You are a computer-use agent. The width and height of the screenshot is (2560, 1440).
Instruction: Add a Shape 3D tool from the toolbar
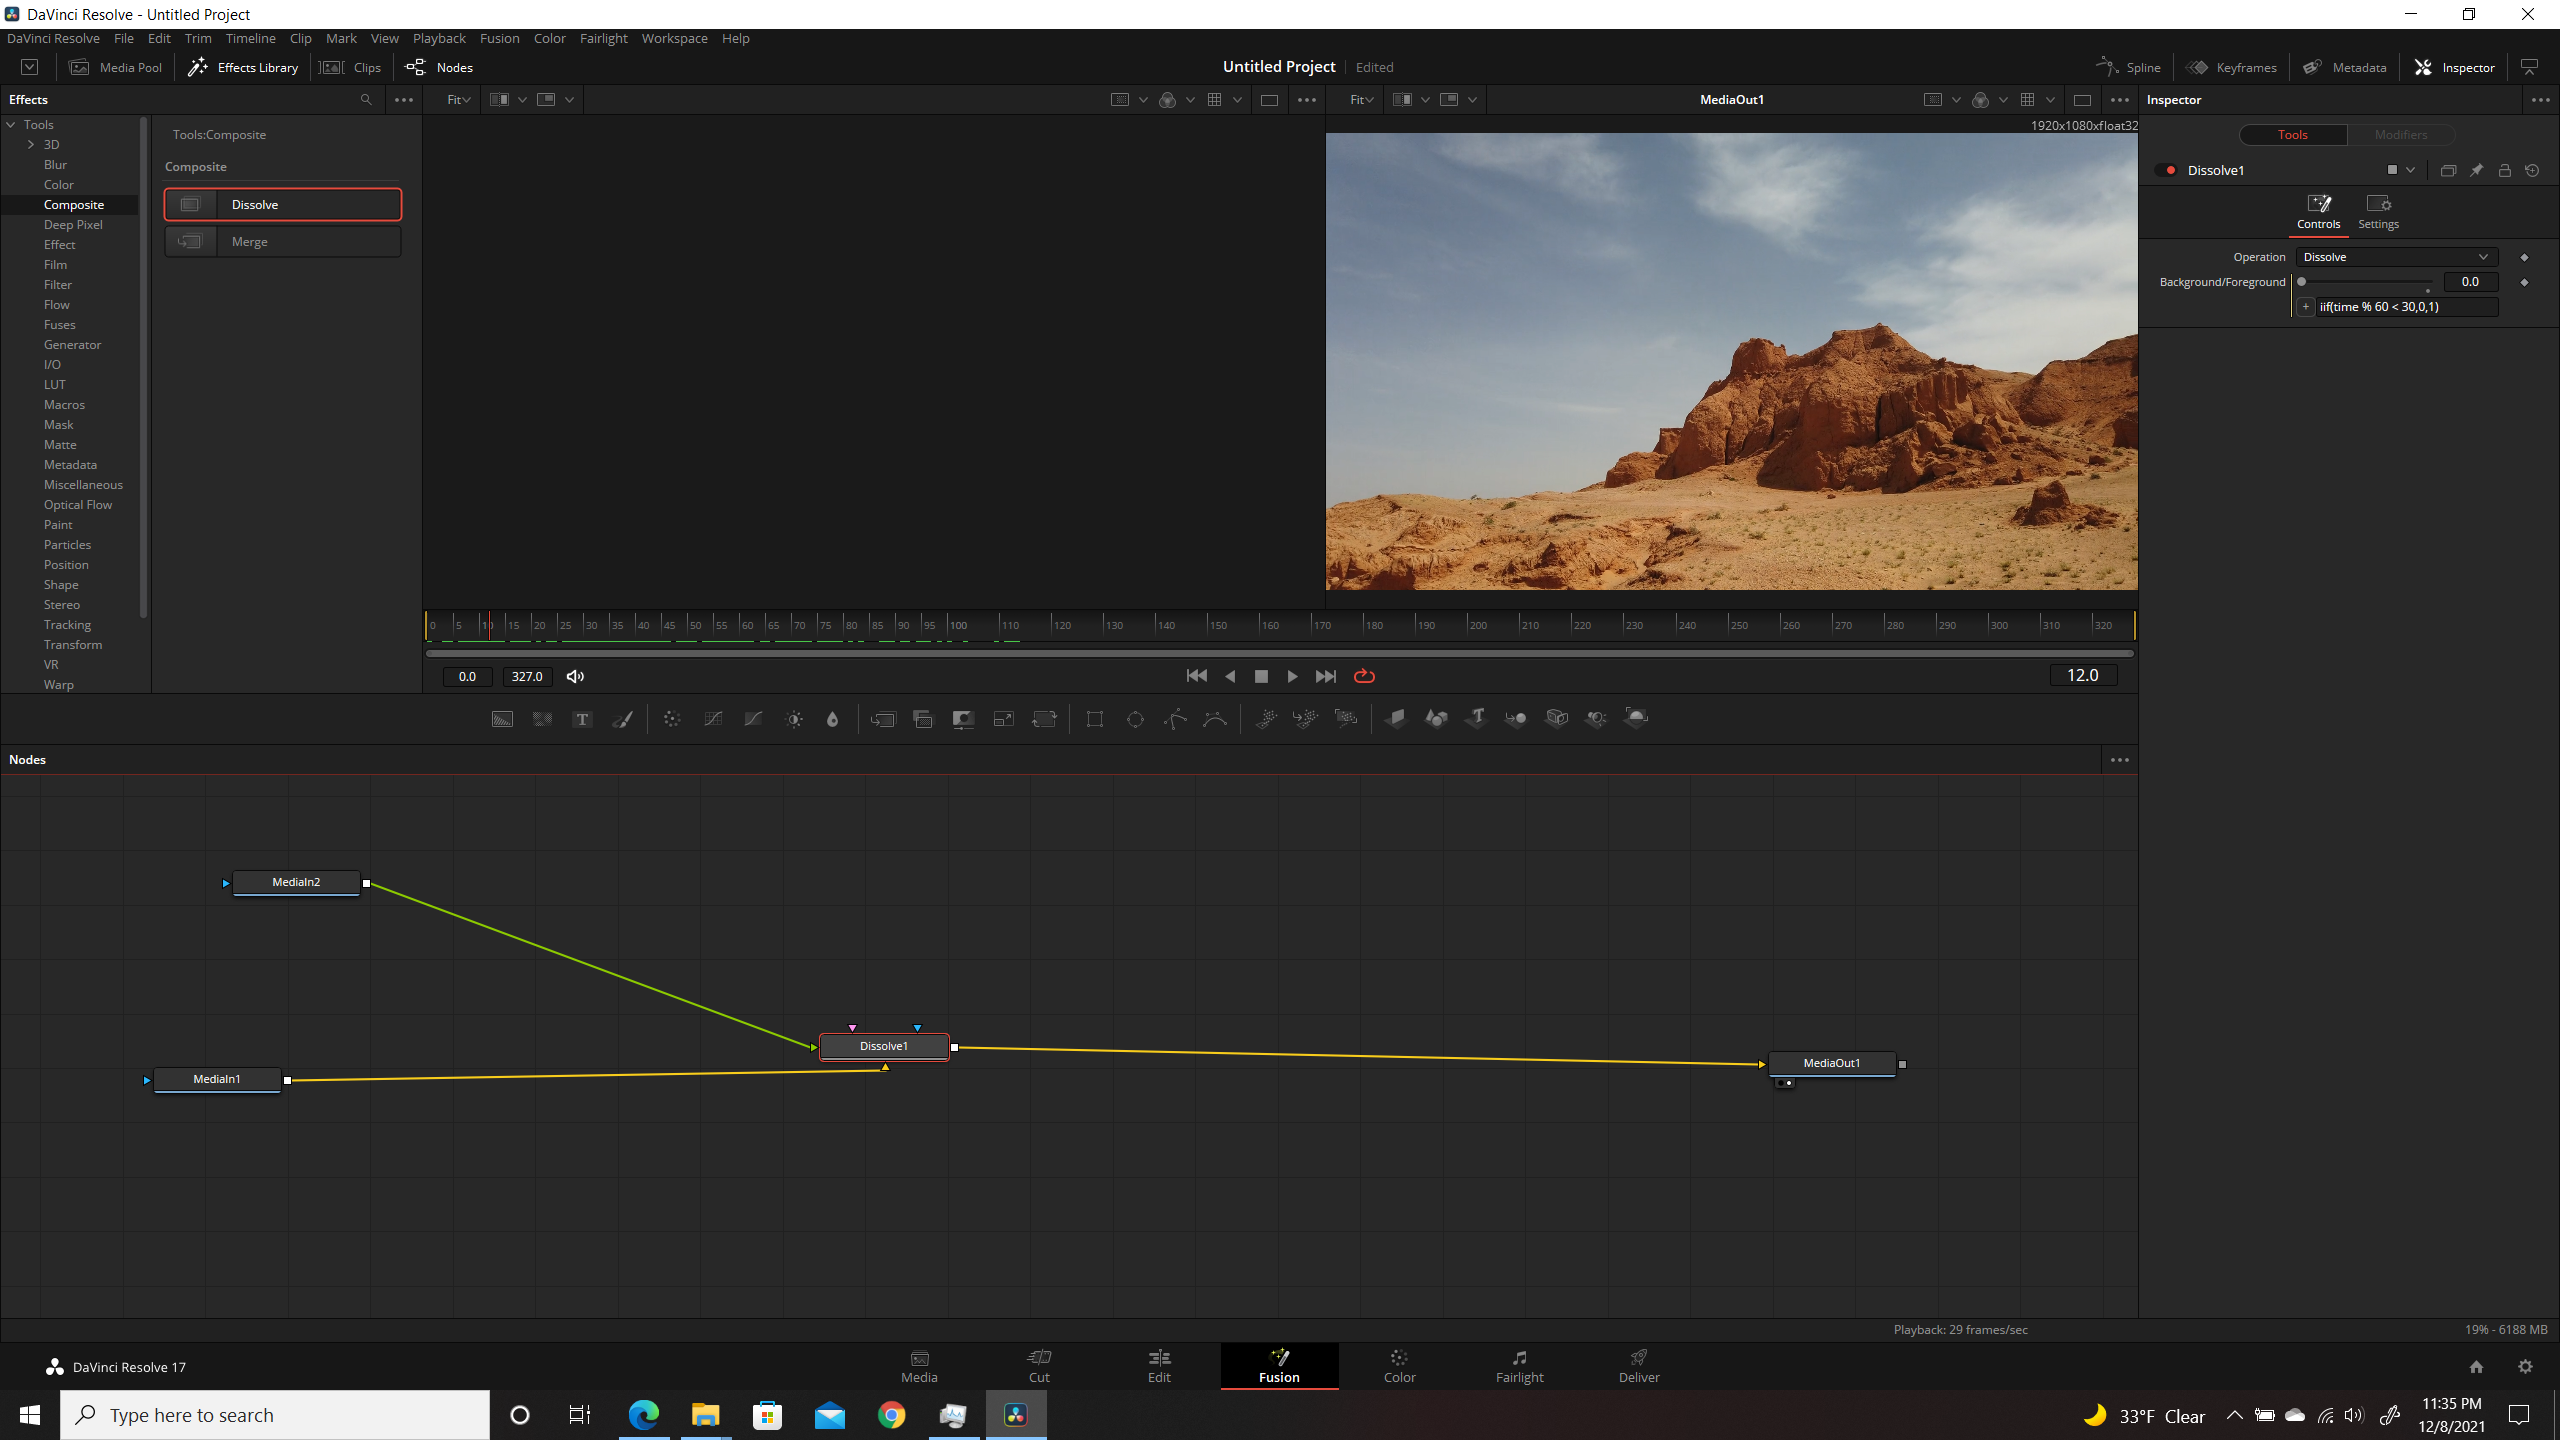point(1436,718)
